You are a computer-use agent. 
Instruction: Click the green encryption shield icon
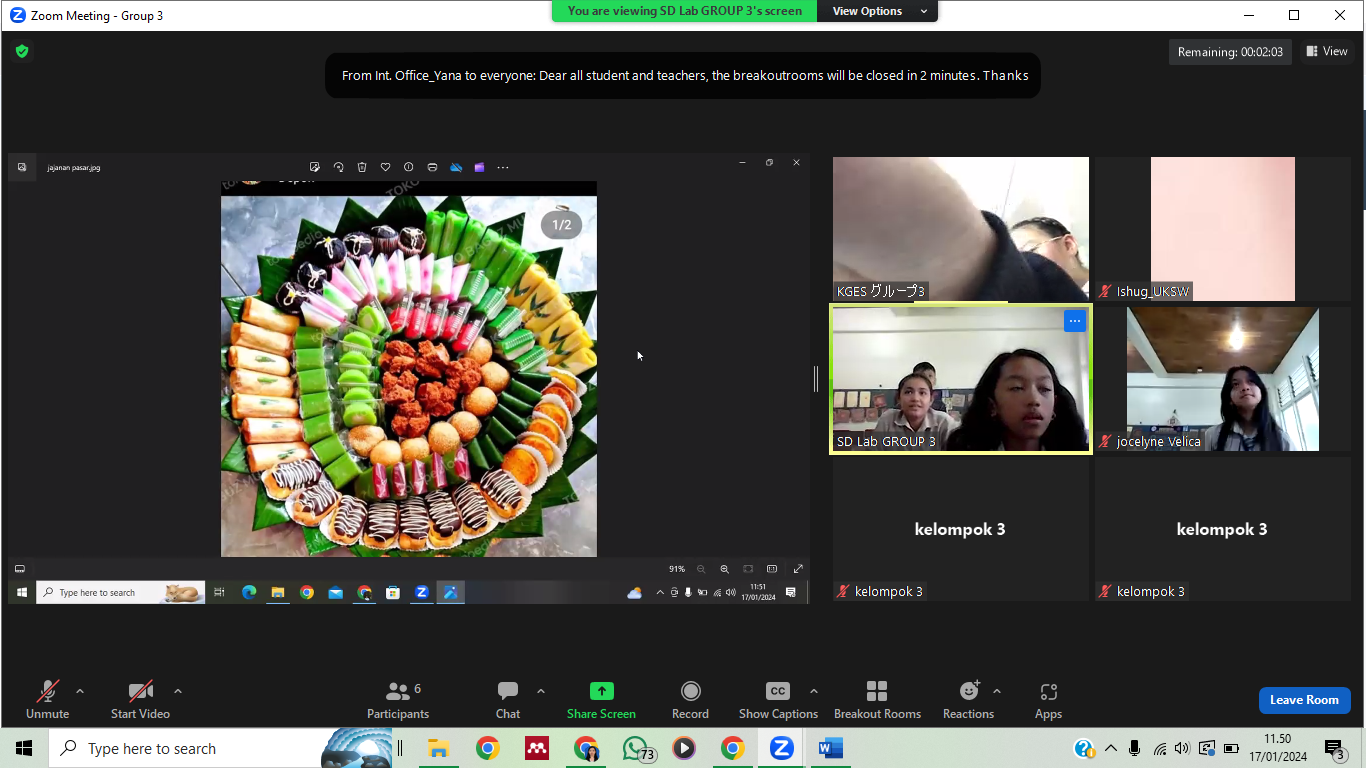coord(22,51)
